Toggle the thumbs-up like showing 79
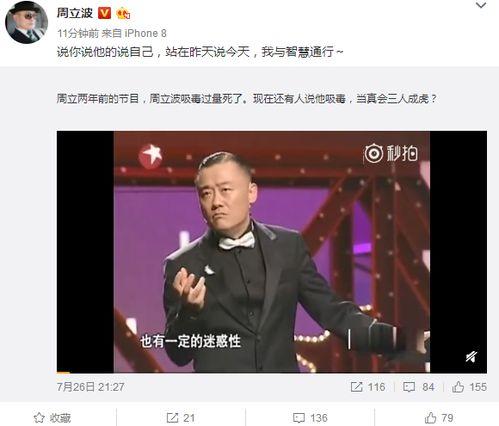 [439, 418]
